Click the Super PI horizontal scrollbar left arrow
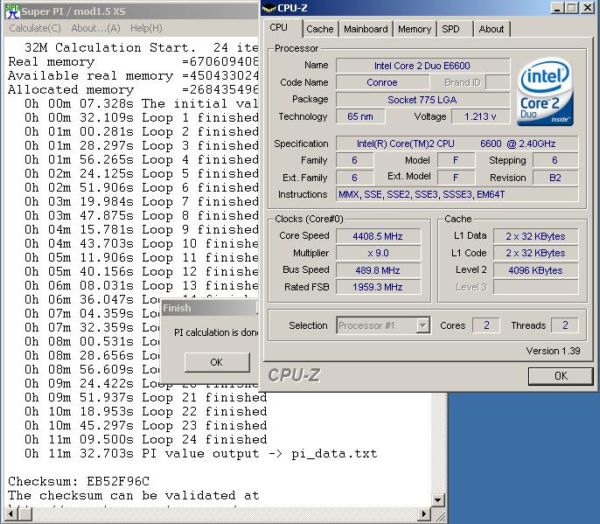The height and width of the screenshot is (524, 600). (10, 513)
